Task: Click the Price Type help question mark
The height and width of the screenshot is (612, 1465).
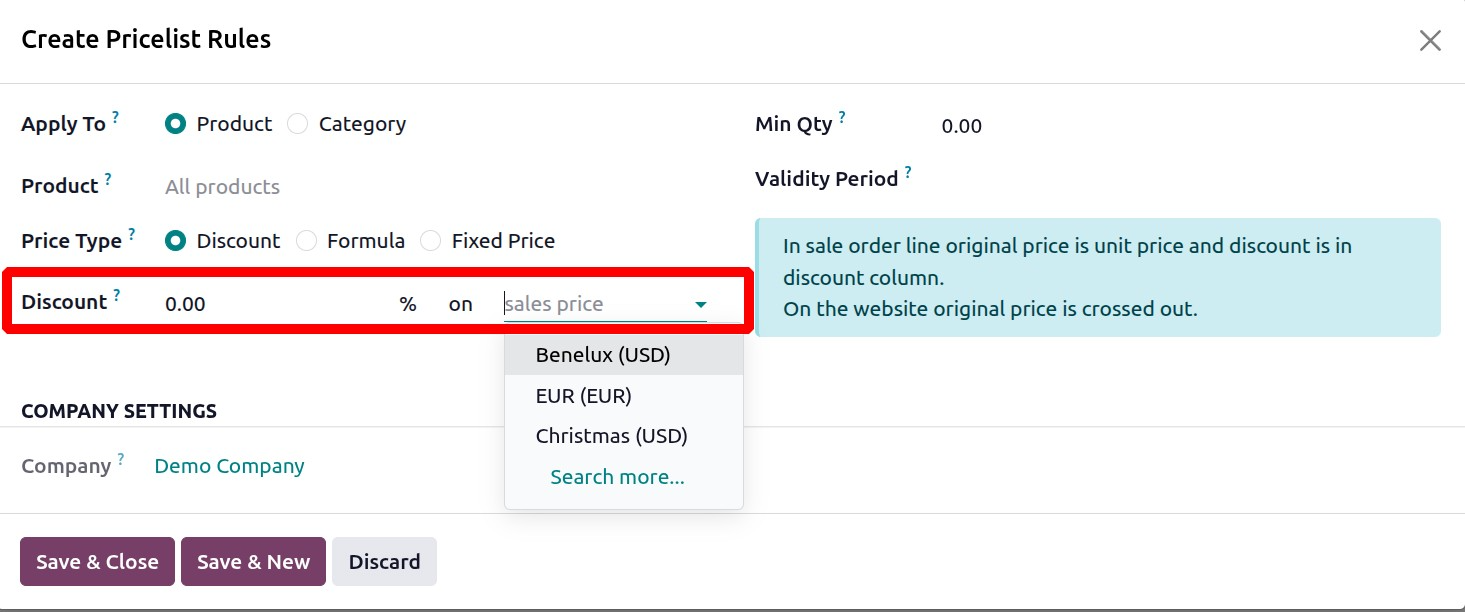Action: coord(132,235)
